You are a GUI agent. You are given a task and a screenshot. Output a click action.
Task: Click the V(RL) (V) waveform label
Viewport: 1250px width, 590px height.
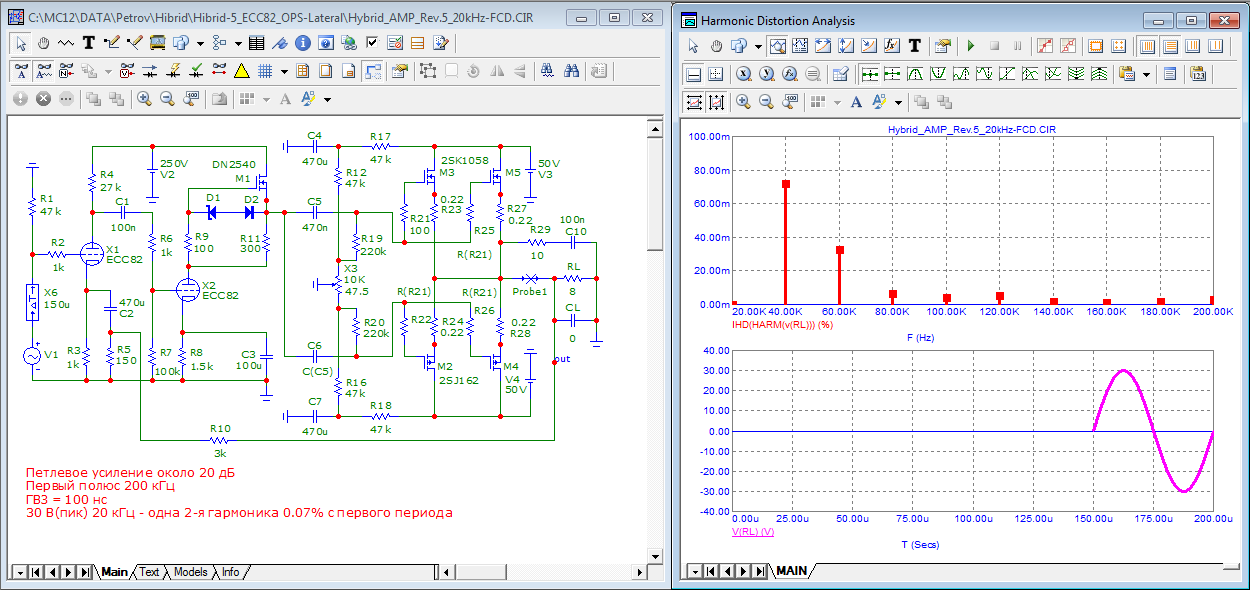754,532
